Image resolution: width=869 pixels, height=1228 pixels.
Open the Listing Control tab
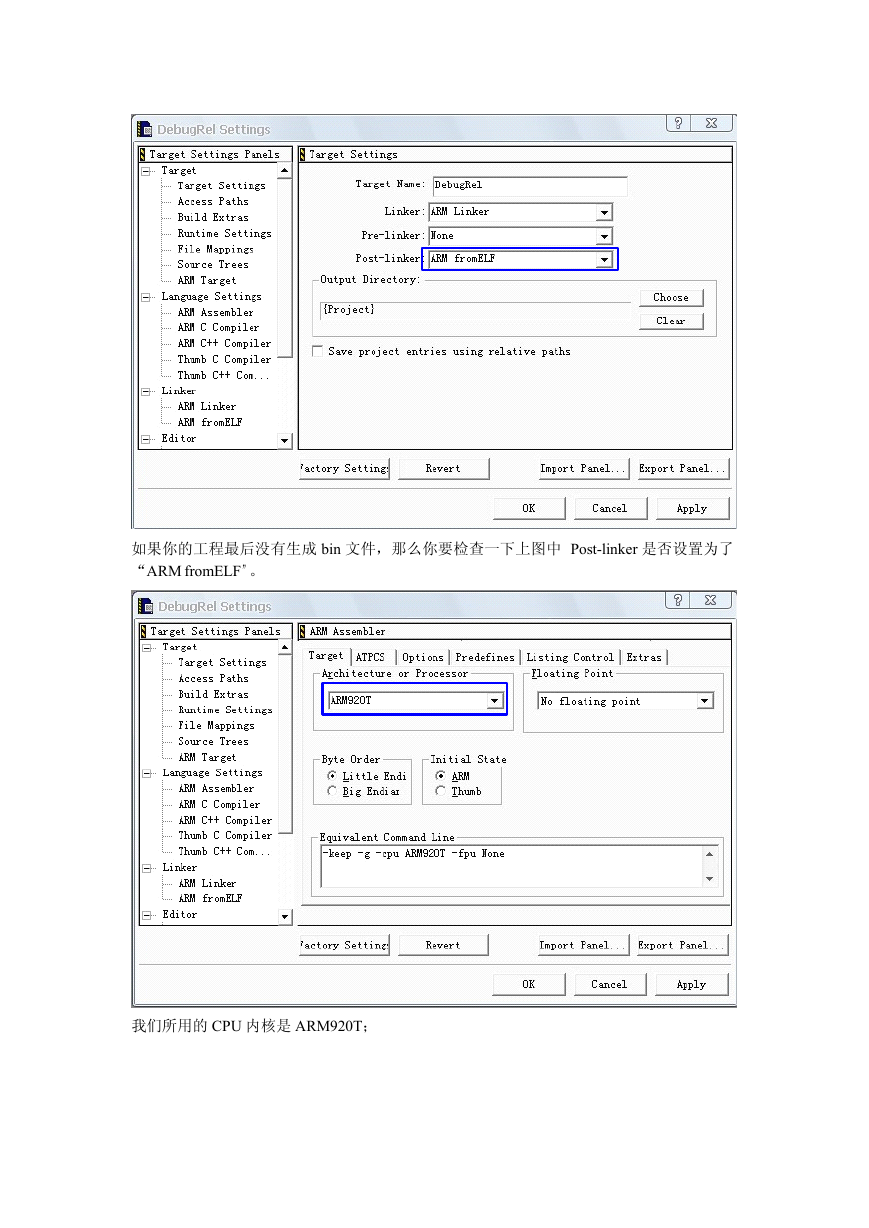(x=570, y=657)
